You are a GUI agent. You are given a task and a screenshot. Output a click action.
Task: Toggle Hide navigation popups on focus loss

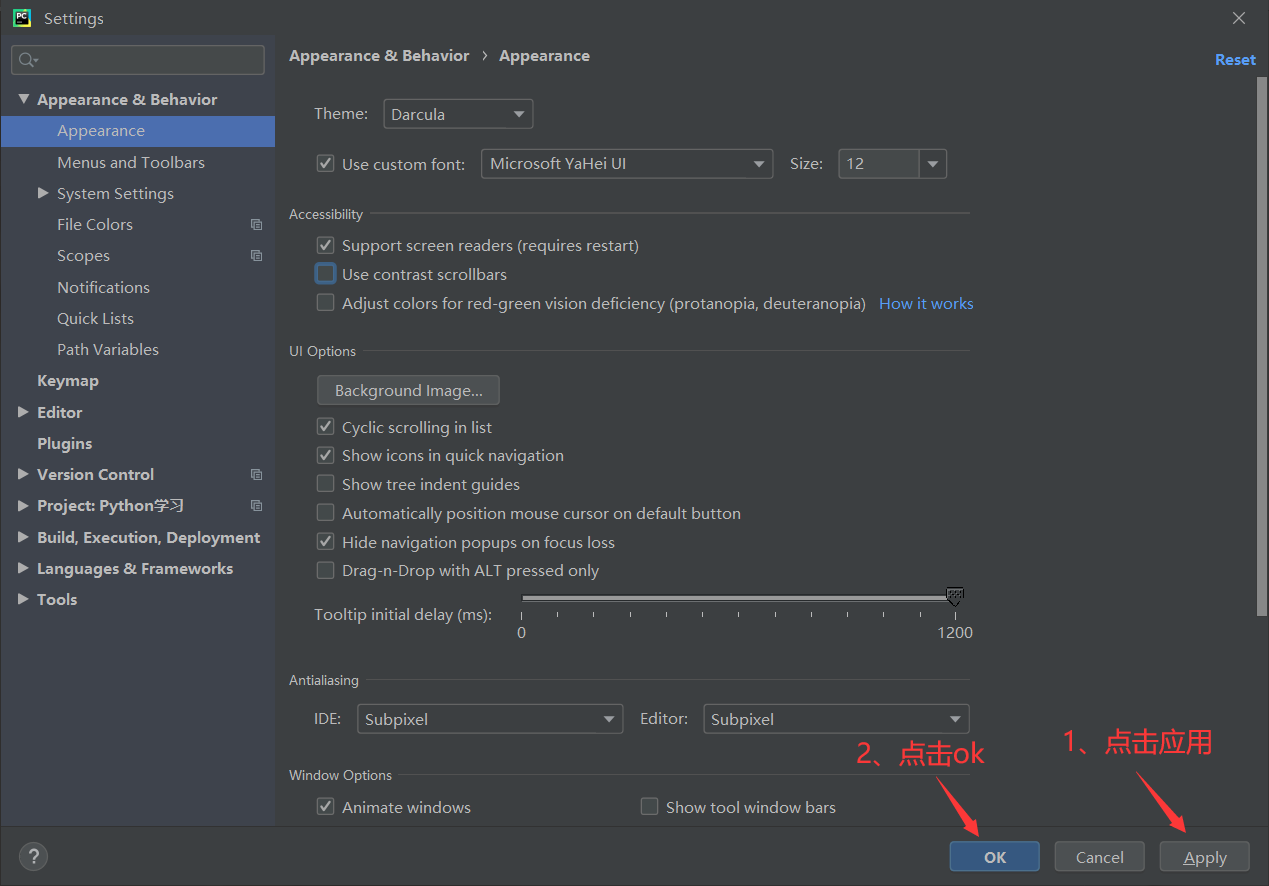[x=325, y=541]
